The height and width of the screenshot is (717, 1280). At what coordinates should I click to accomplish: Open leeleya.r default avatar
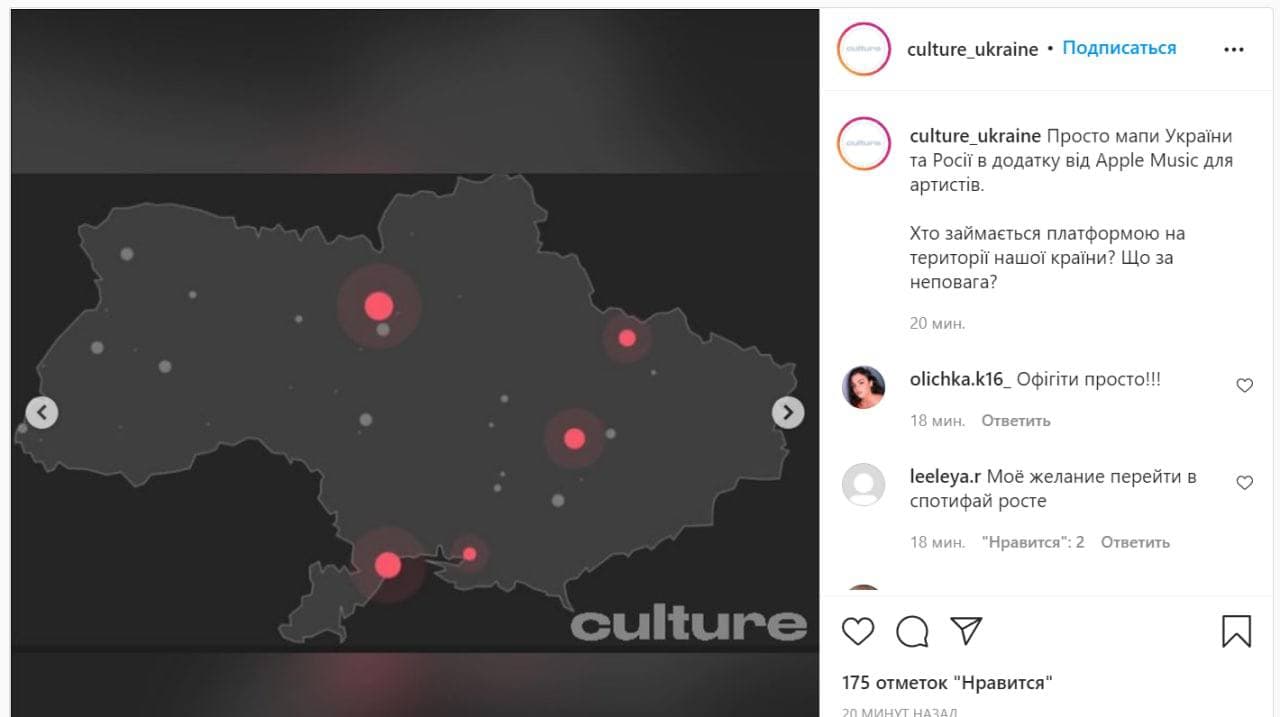864,485
